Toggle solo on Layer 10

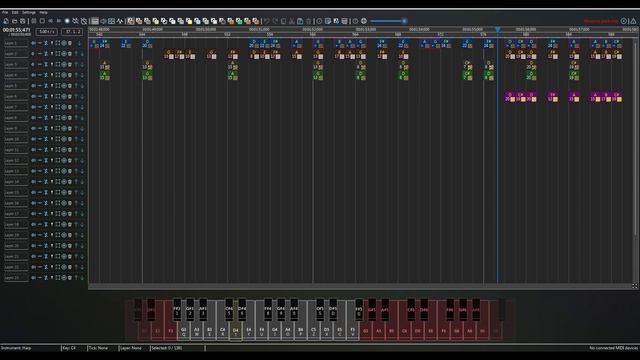(52, 139)
